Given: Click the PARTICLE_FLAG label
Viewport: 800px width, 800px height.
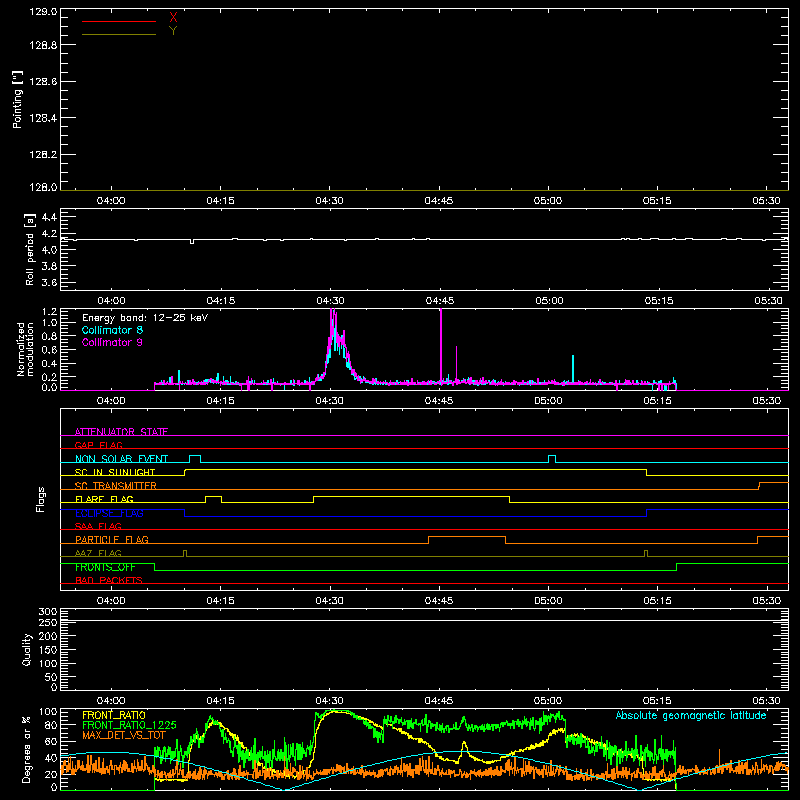Looking at the screenshot, I should click(112, 539).
